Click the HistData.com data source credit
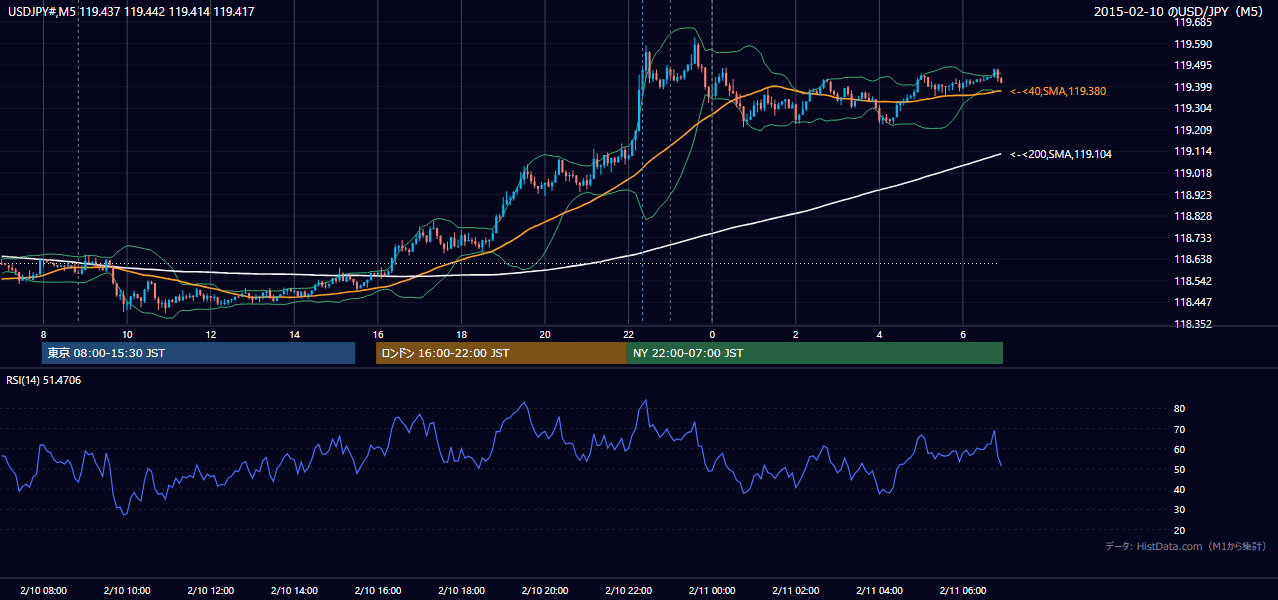The image size is (1278, 600). [x=1186, y=546]
